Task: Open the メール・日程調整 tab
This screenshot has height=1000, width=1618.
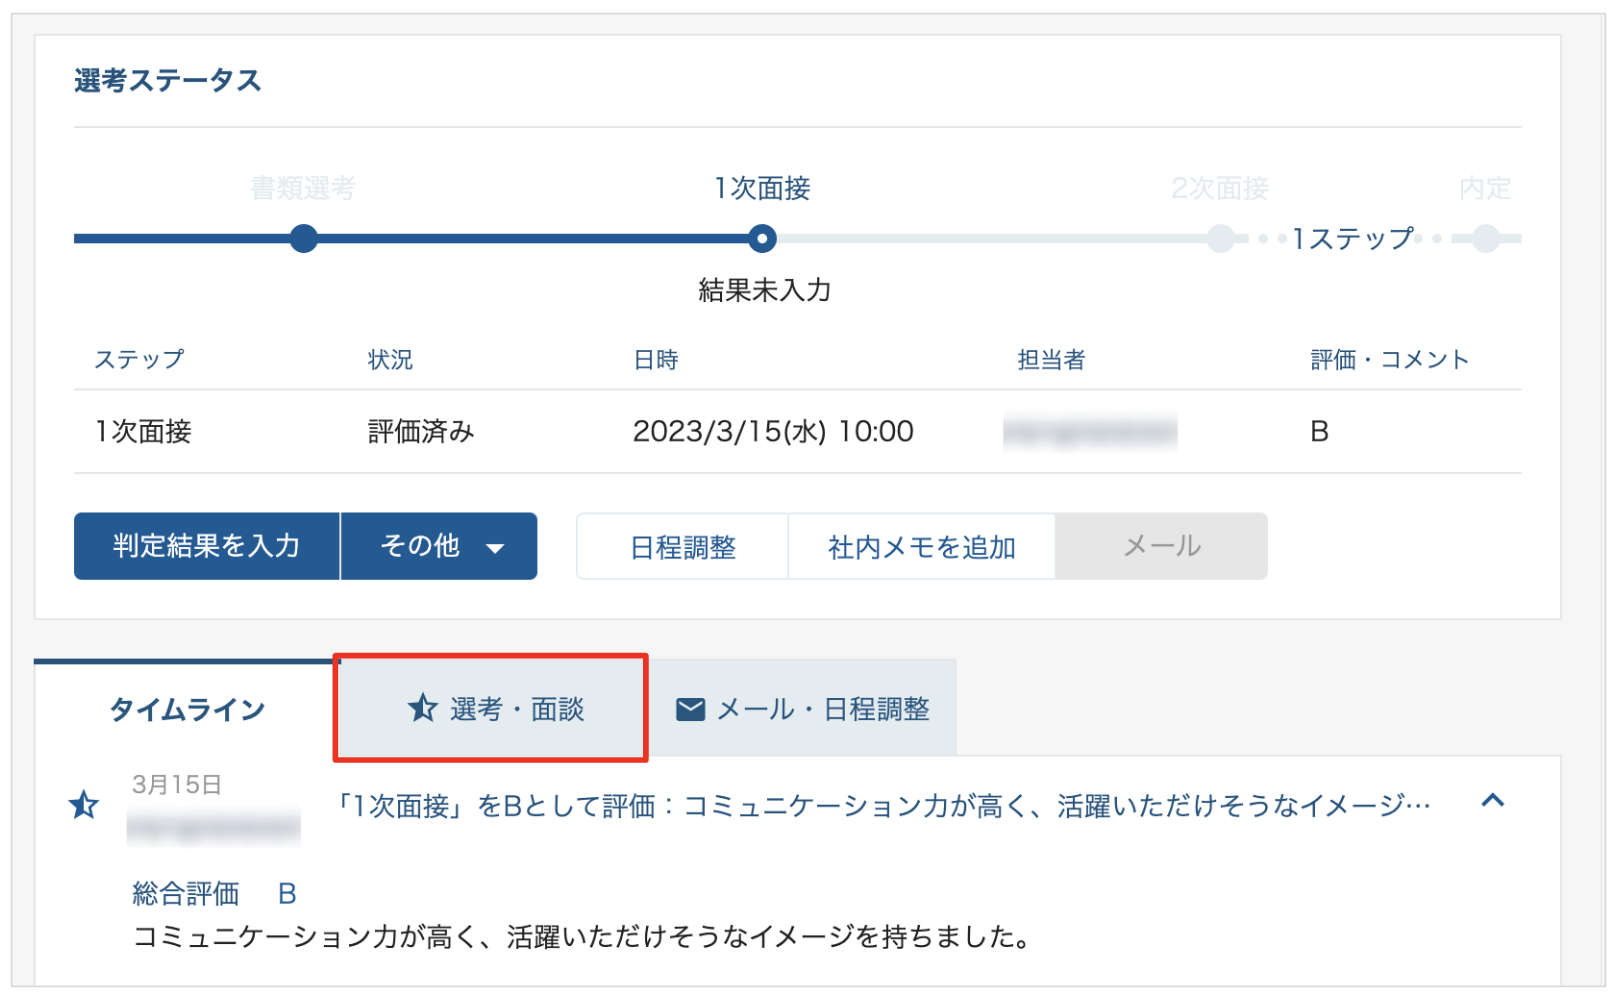Action: point(803,709)
